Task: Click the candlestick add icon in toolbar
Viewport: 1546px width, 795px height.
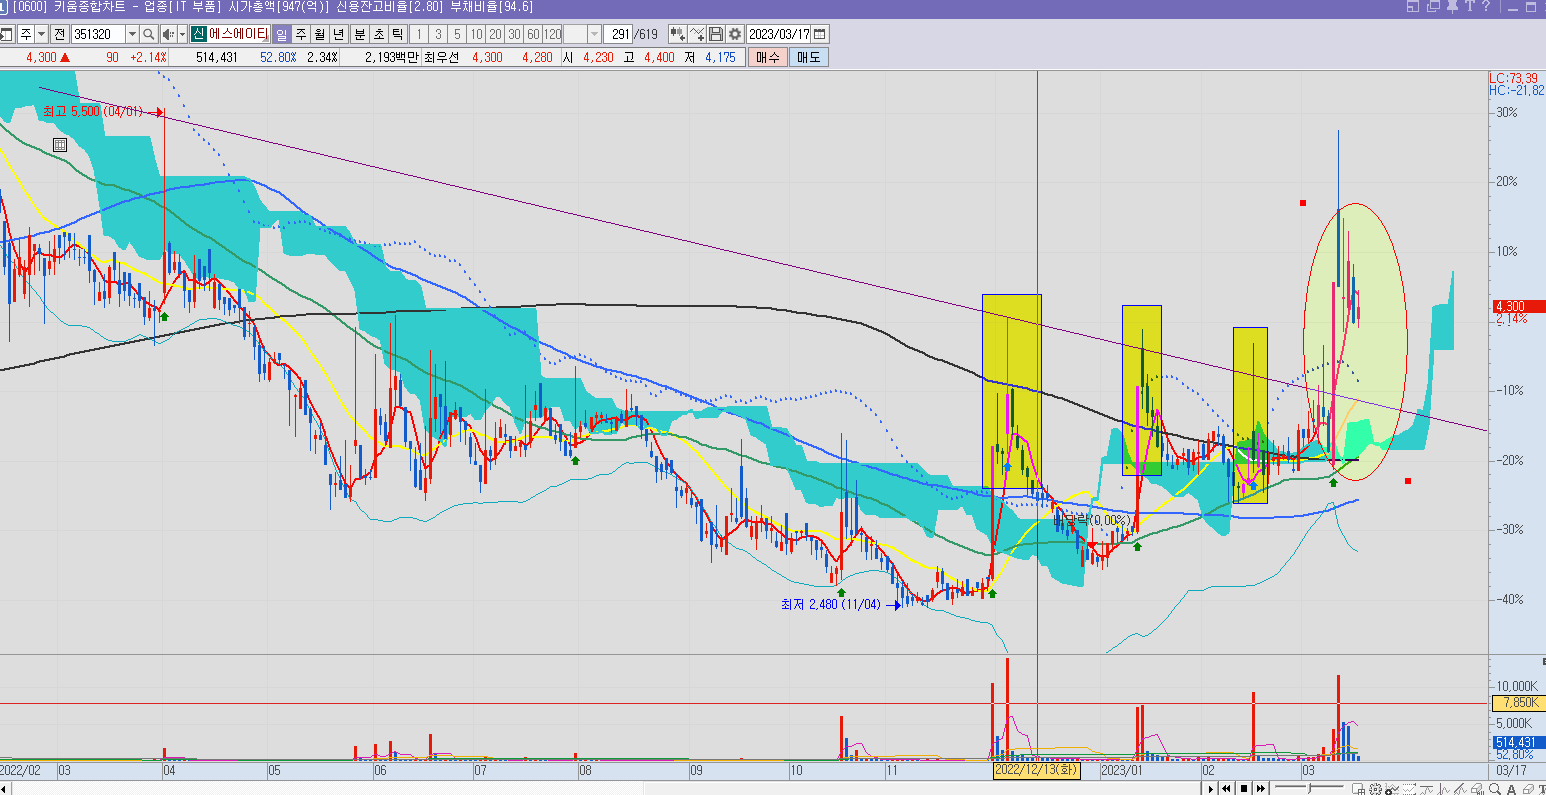Action: tap(676, 34)
